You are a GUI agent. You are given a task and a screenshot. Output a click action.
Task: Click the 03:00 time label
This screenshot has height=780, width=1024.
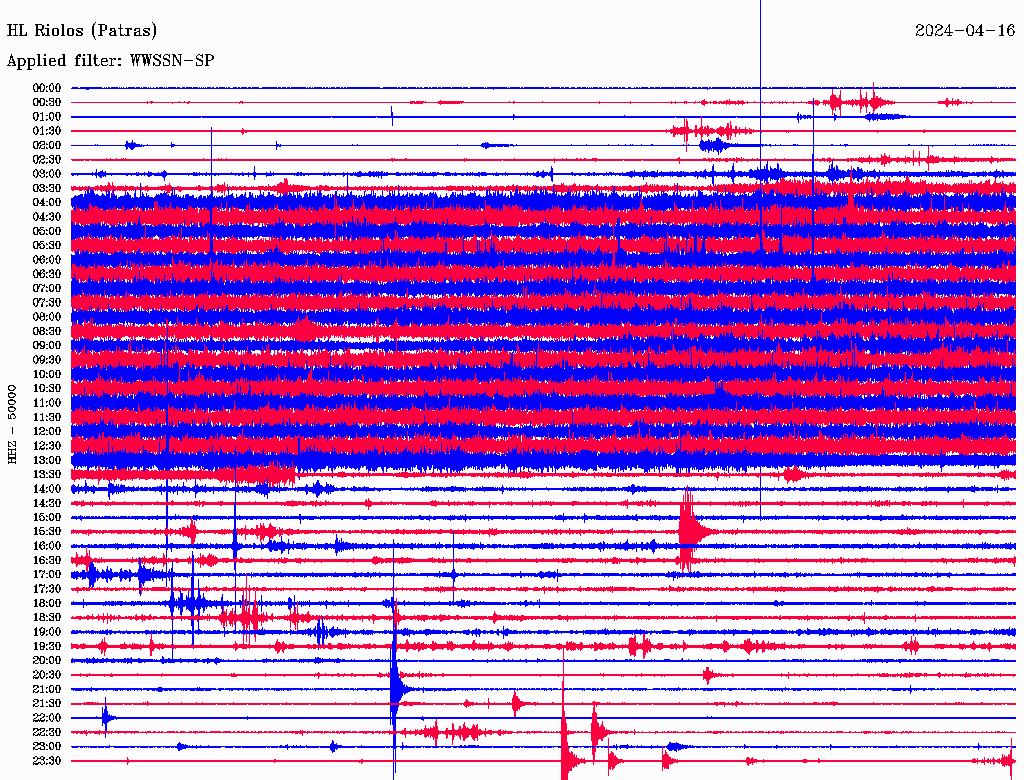[47, 174]
